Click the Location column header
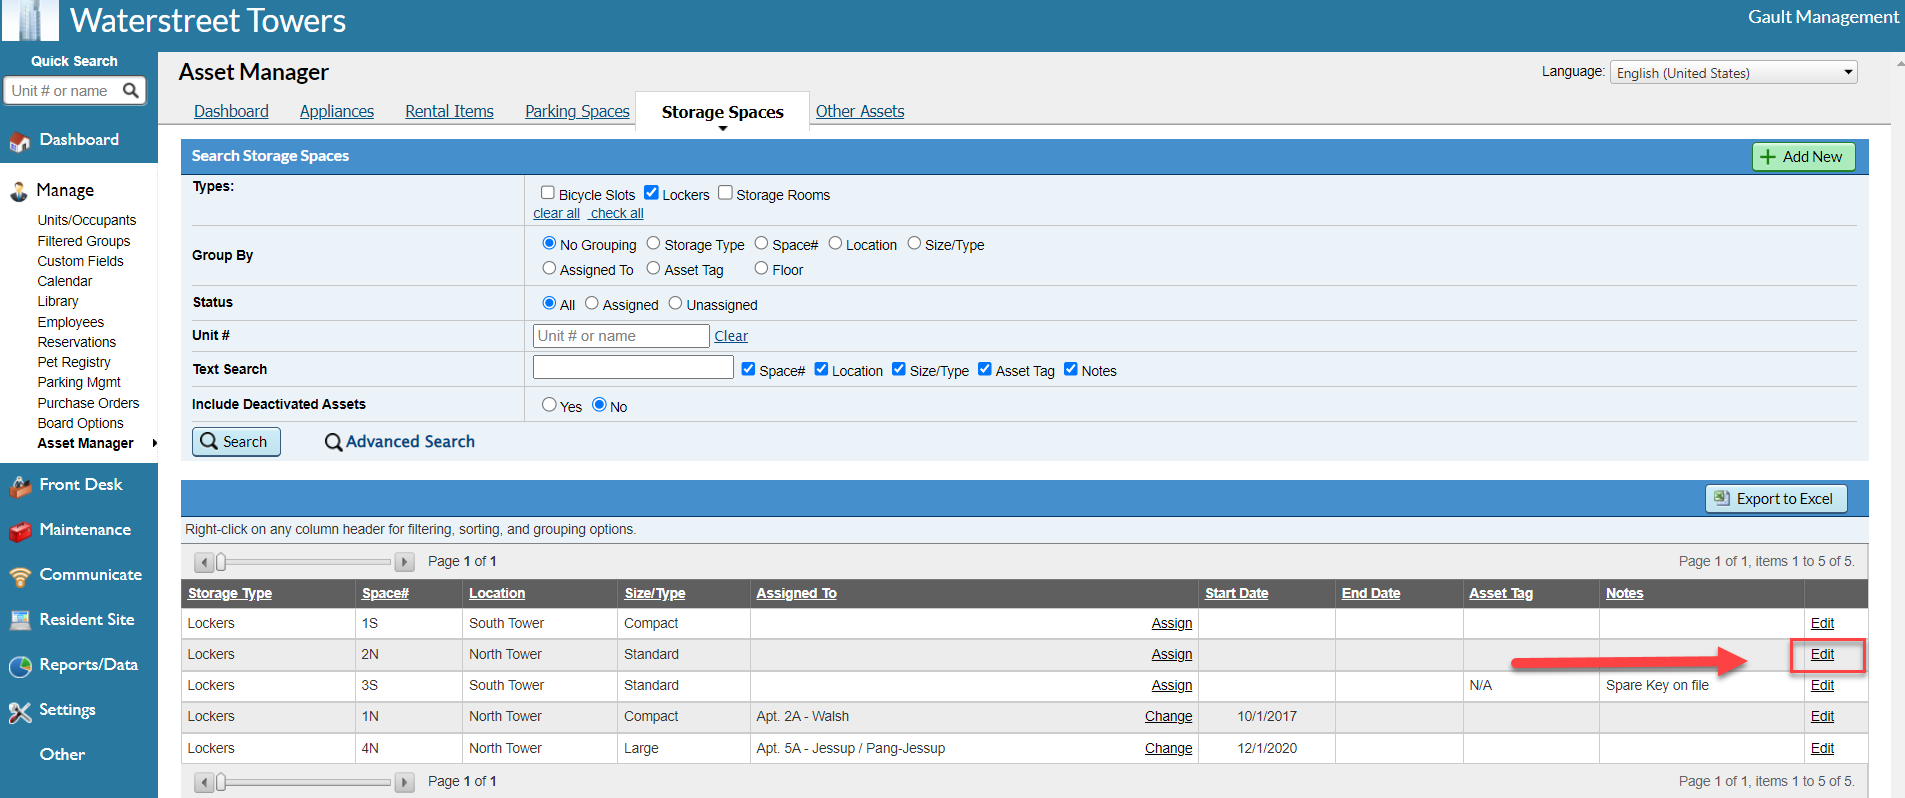The height and width of the screenshot is (798, 1905). click(497, 593)
